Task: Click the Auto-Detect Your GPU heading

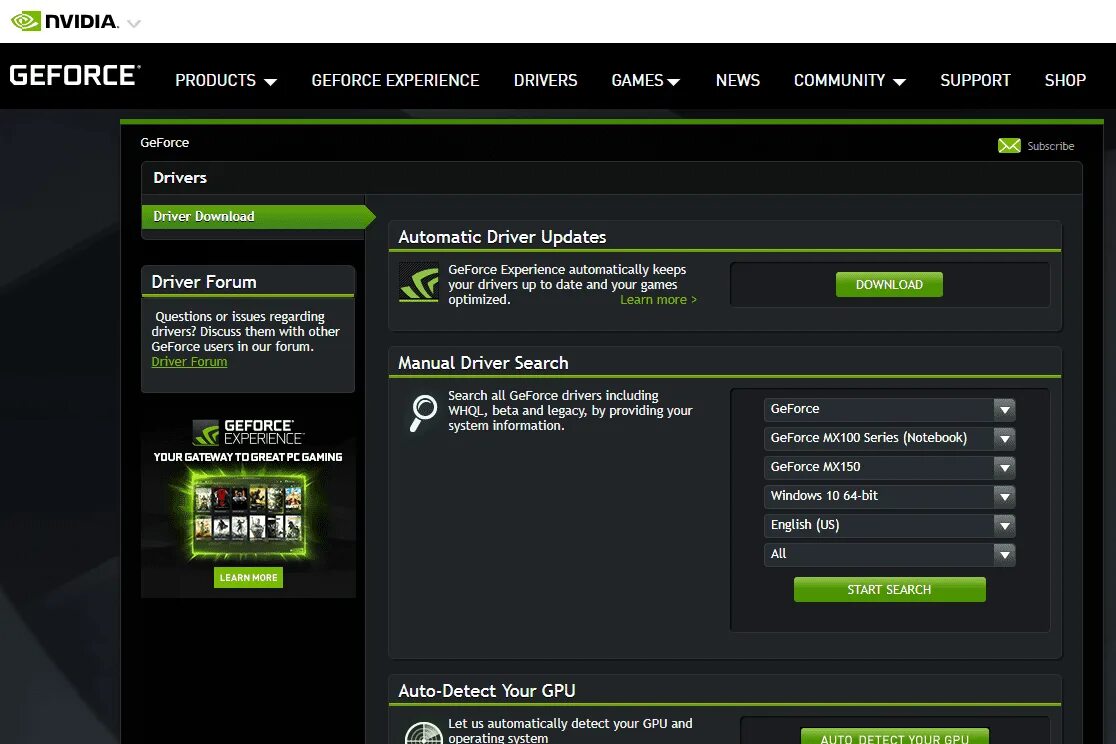Action: click(x=487, y=691)
